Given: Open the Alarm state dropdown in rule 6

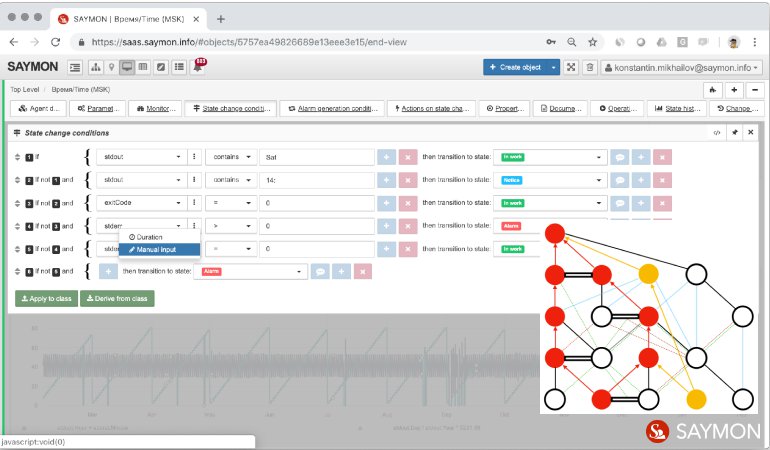Looking at the screenshot, I should tap(250, 271).
